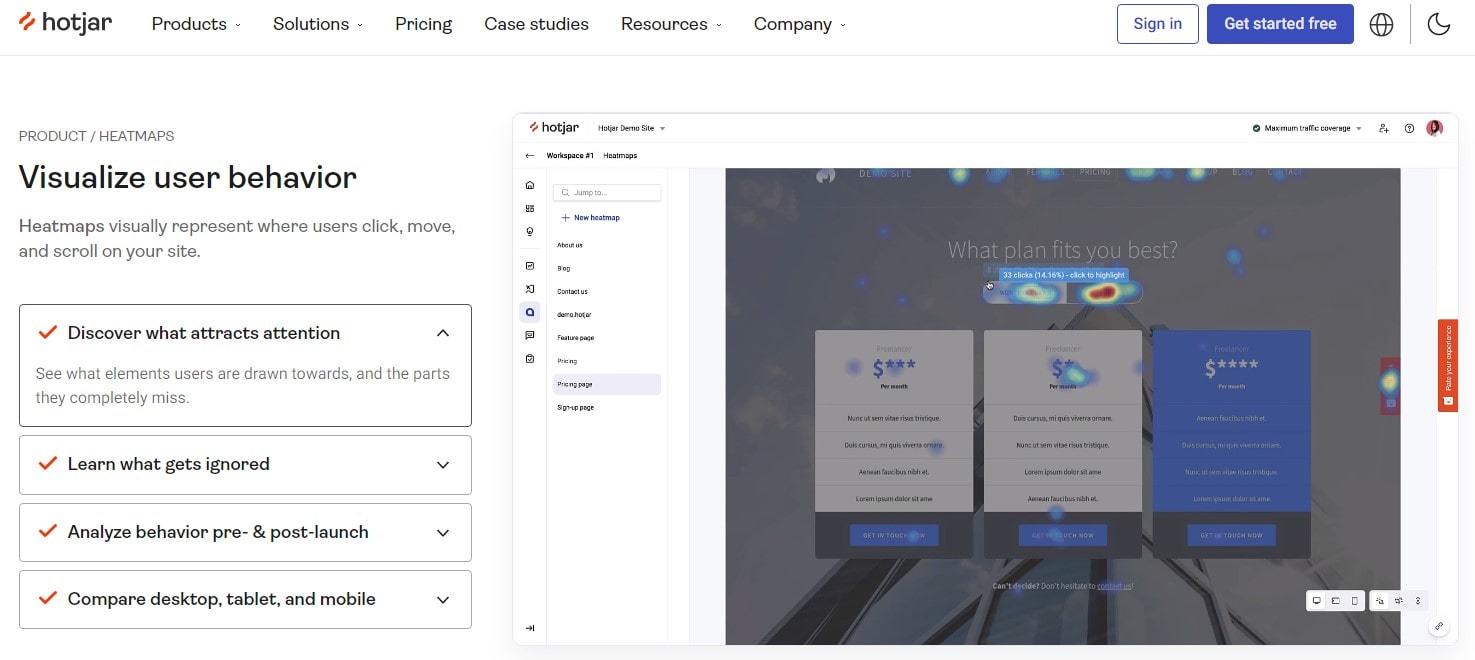Click contact us link under pricing cards
Image resolution: width=1475 pixels, height=660 pixels.
pos(1114,586)
